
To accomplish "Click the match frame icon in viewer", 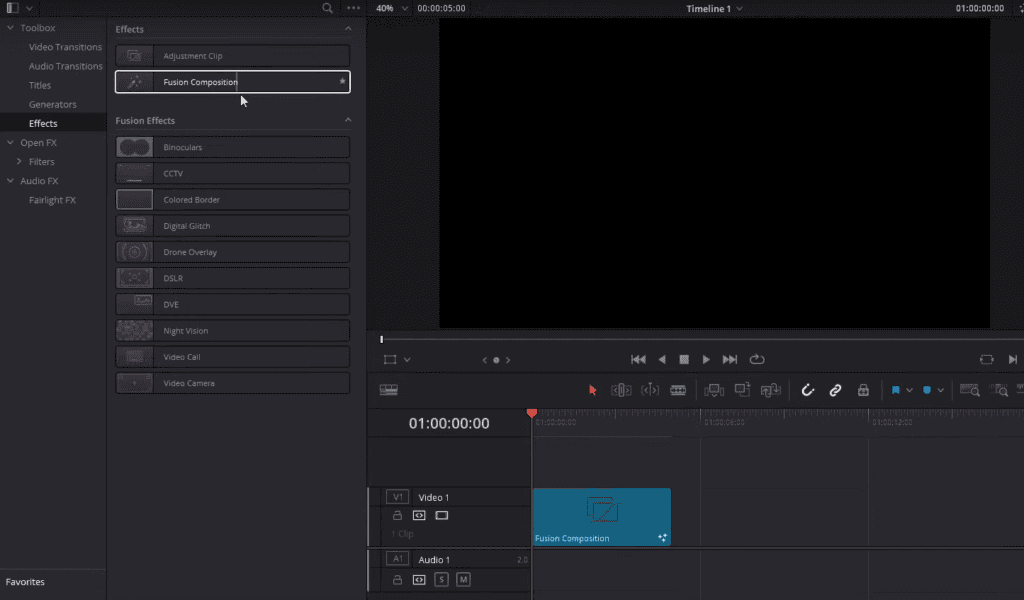I will pyautogui.click(x=987, y=360).
